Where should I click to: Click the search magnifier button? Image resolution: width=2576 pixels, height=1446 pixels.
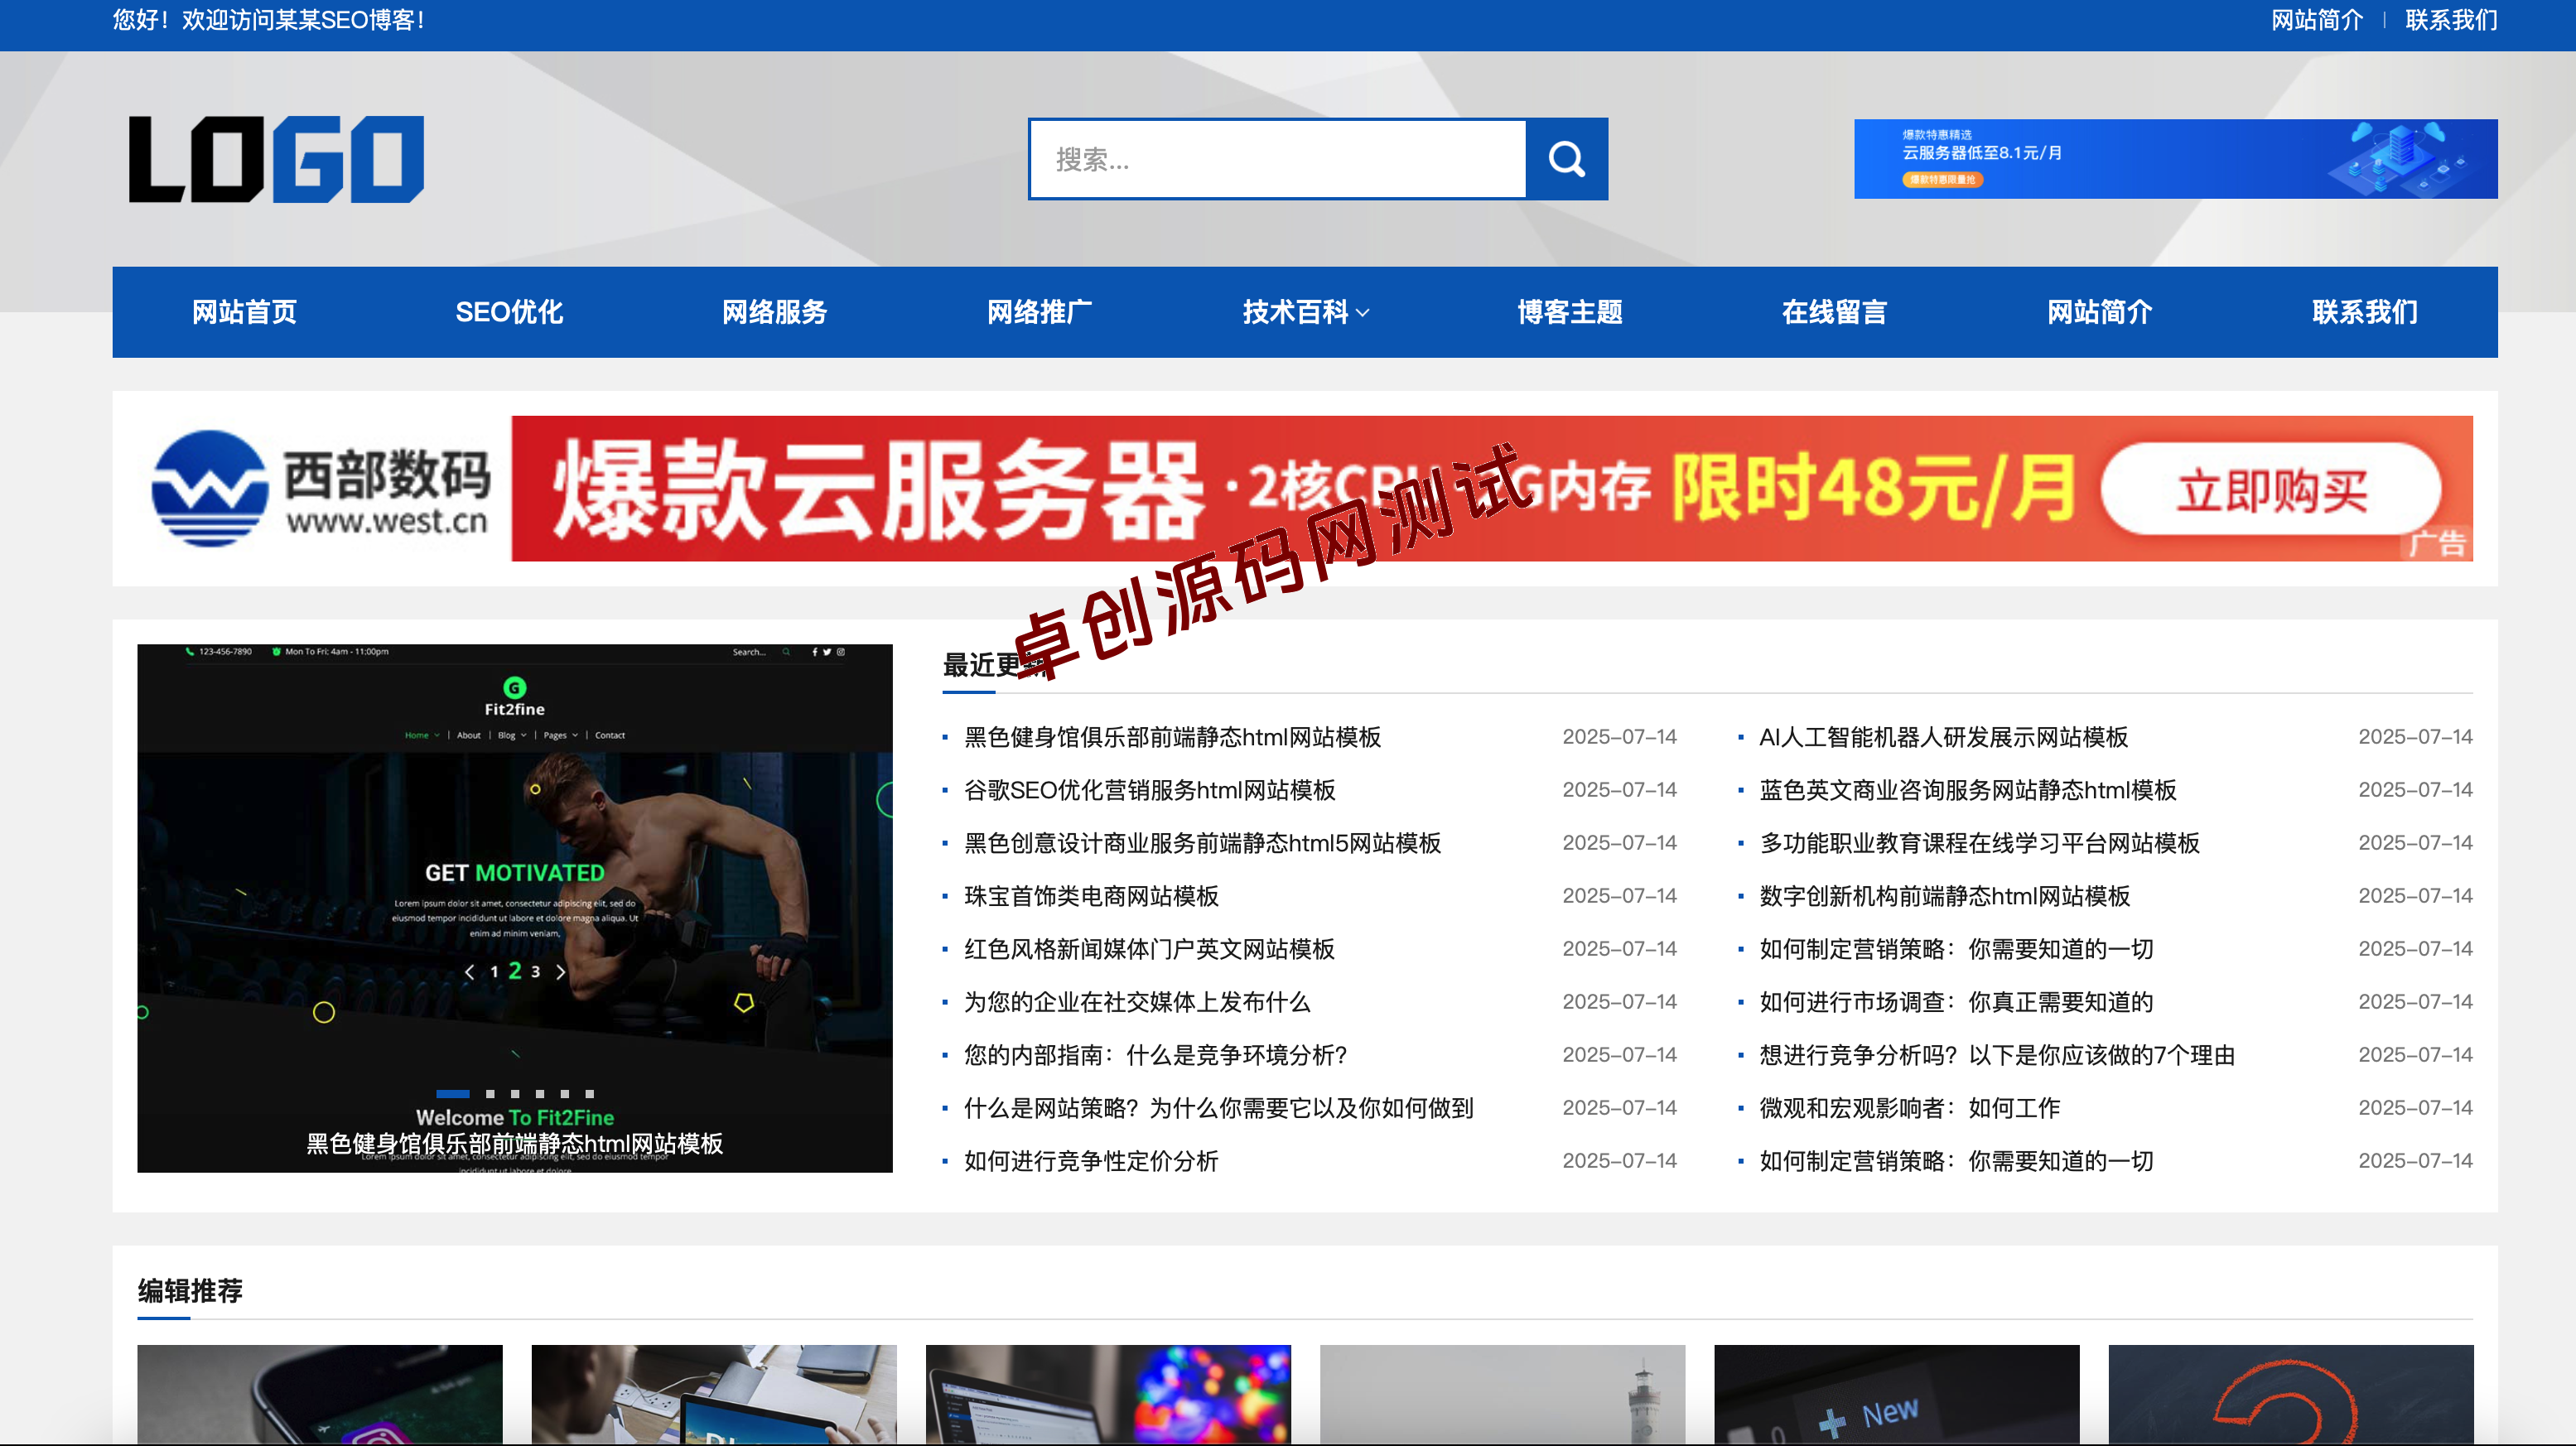(x=1566, y=159)
